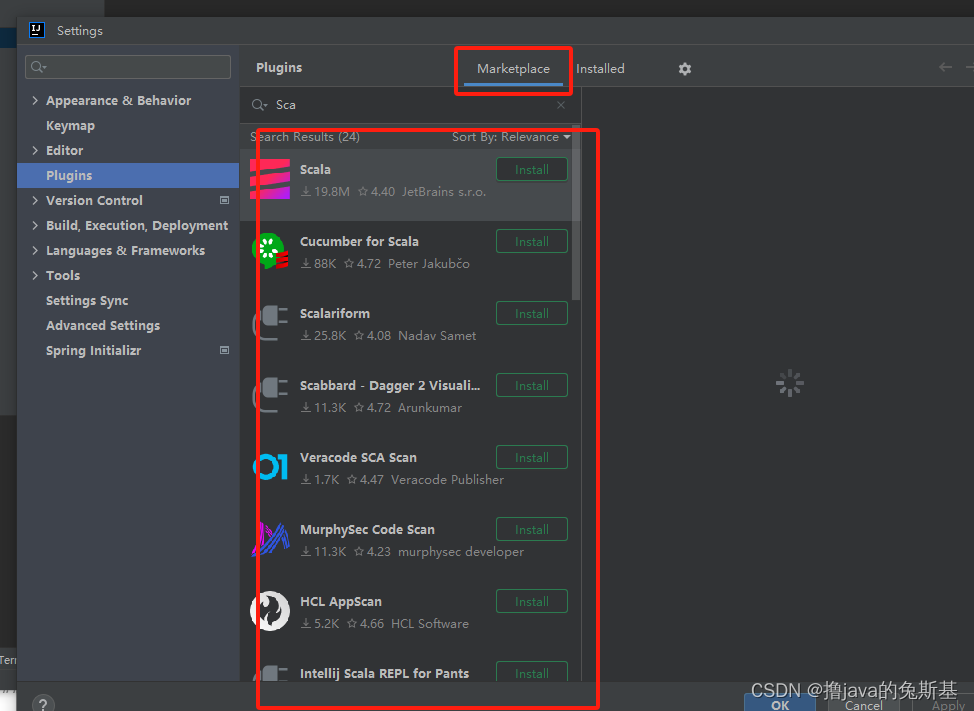Viewport: 974px width, 711px height.
Task: Click the Spring Initializr project-level icon
Action: coord(225,350)
